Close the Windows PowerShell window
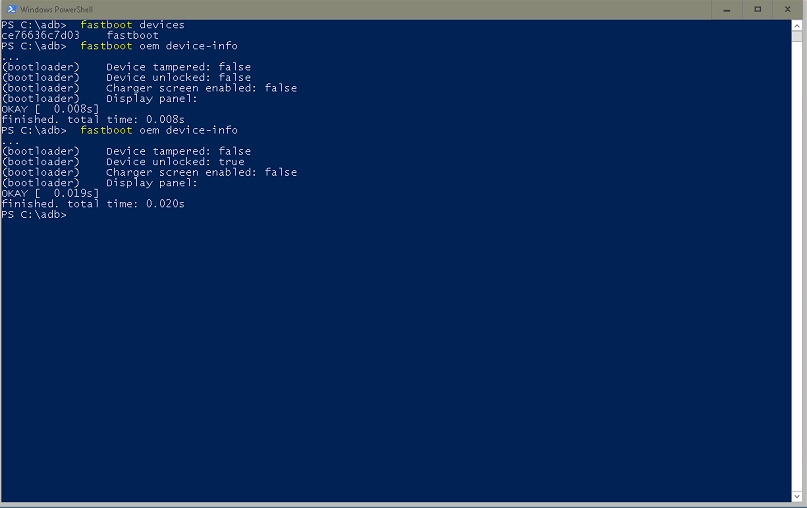Image resolution: width=807 pixels, height=508 pixels. [x=790, y=9]
